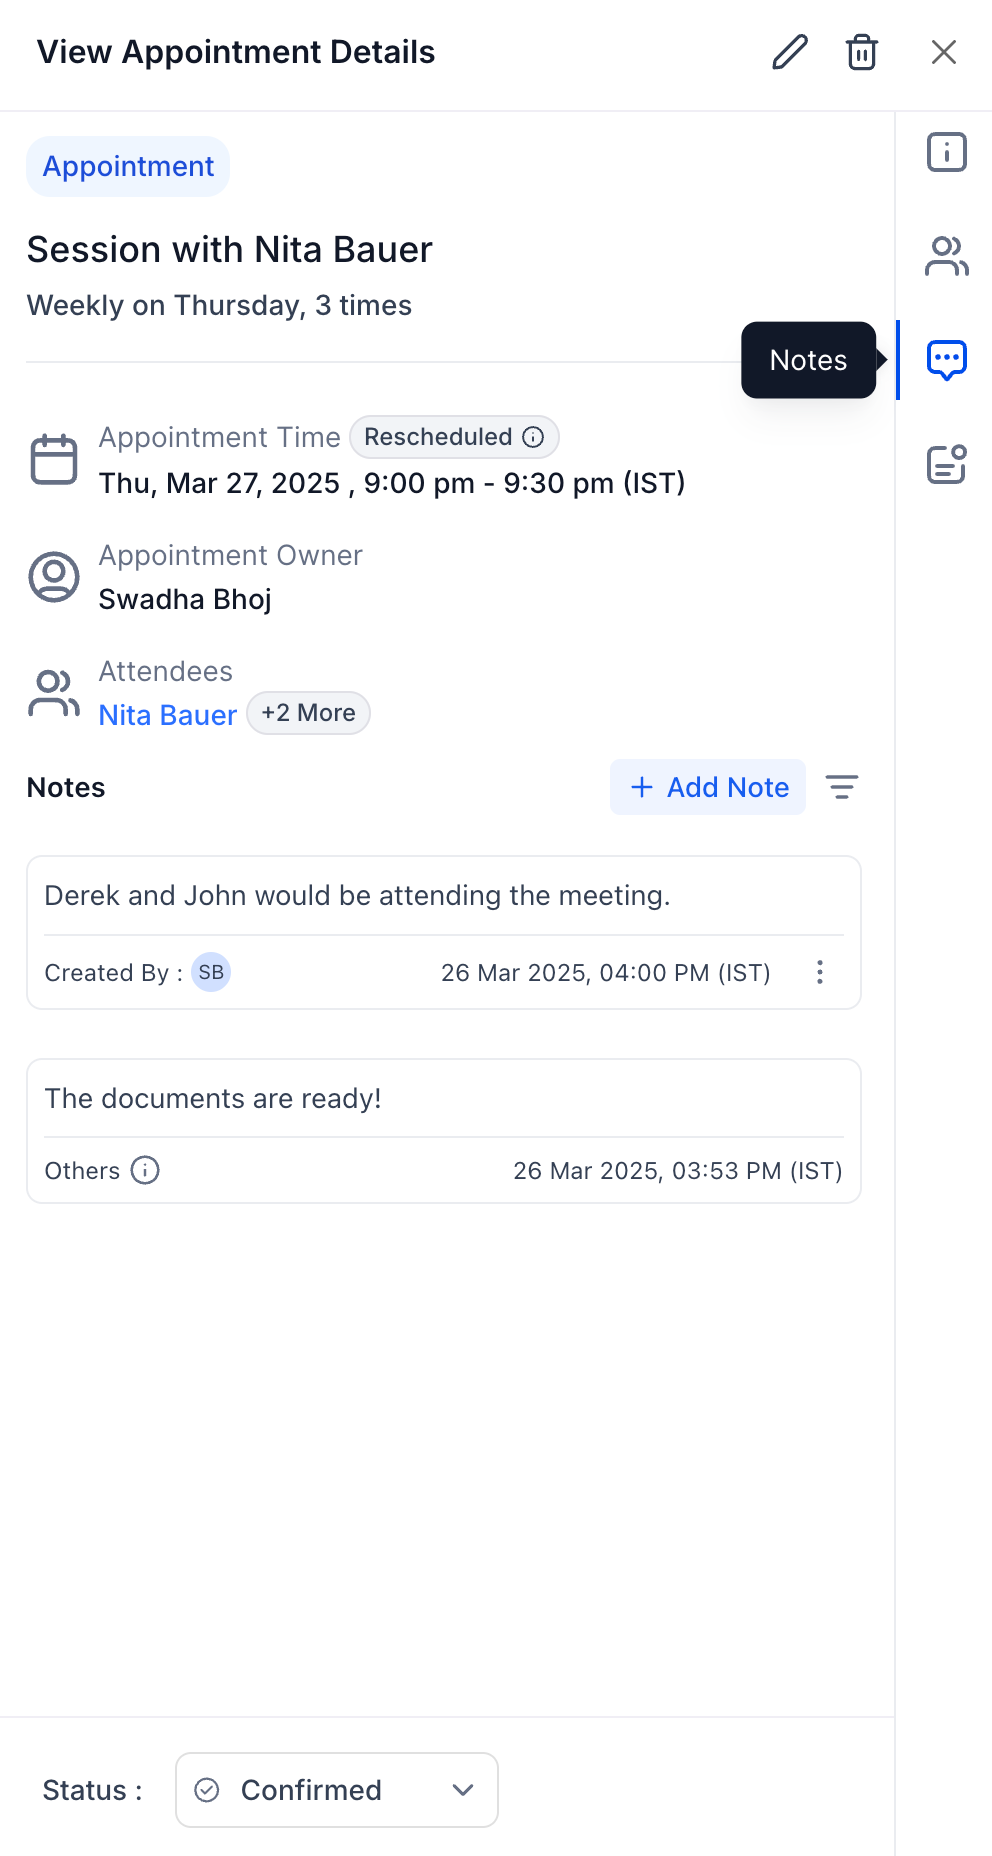Select the Notes chat bubble icon
The image size is (992, 1856).
coord(946,360)
